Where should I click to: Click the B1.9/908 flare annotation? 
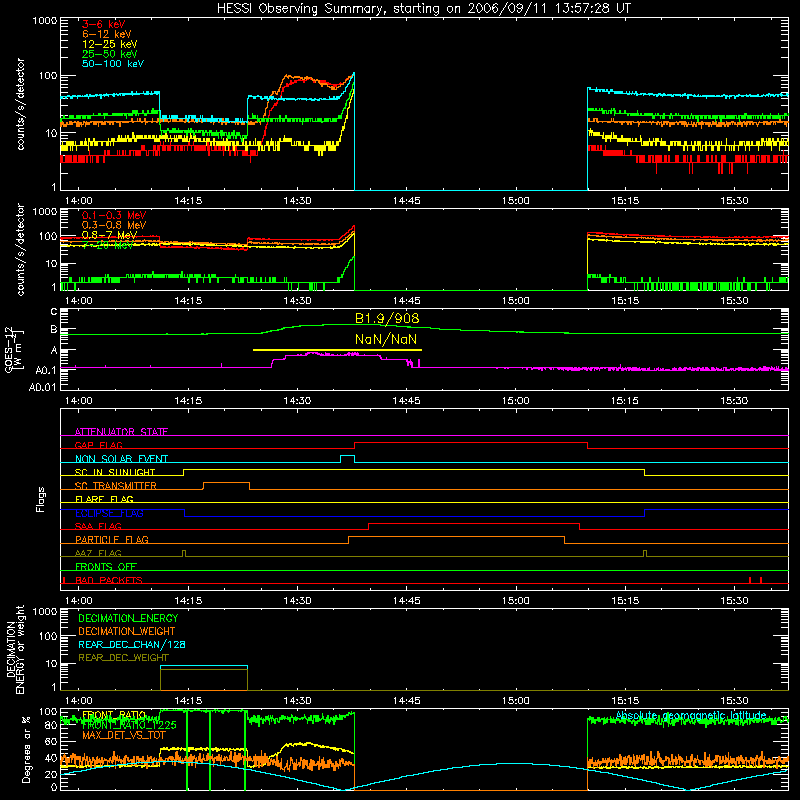pos(387,318)
